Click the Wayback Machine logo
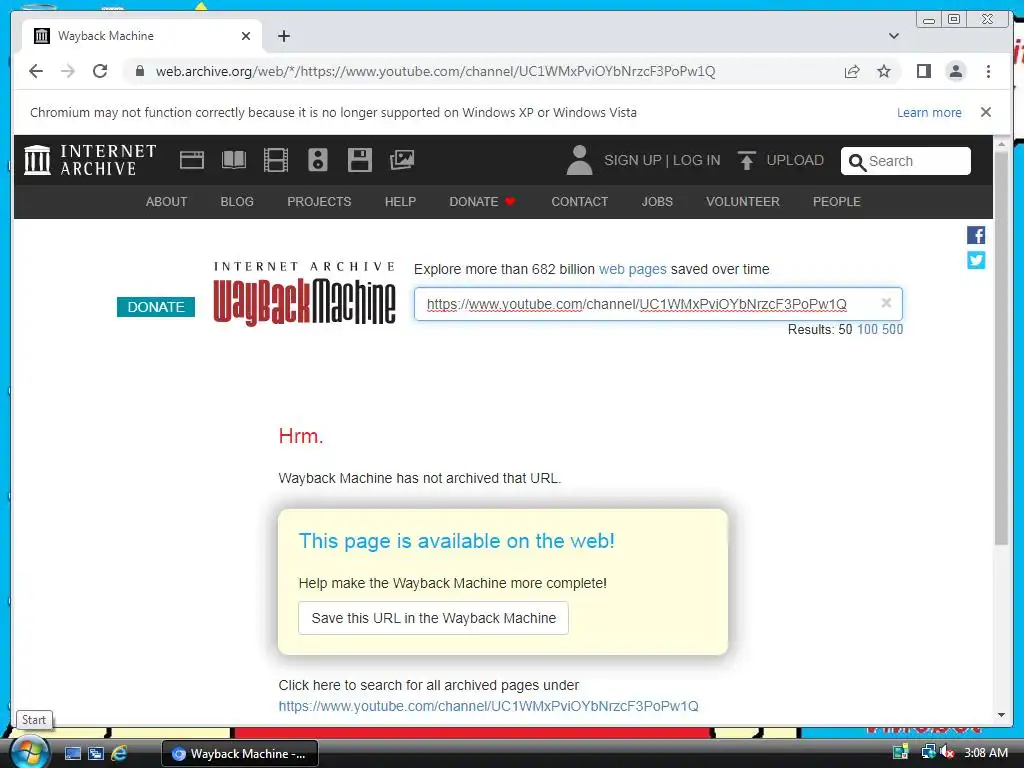The width and height of the screenshot is (1024, 768). [304, 294]
